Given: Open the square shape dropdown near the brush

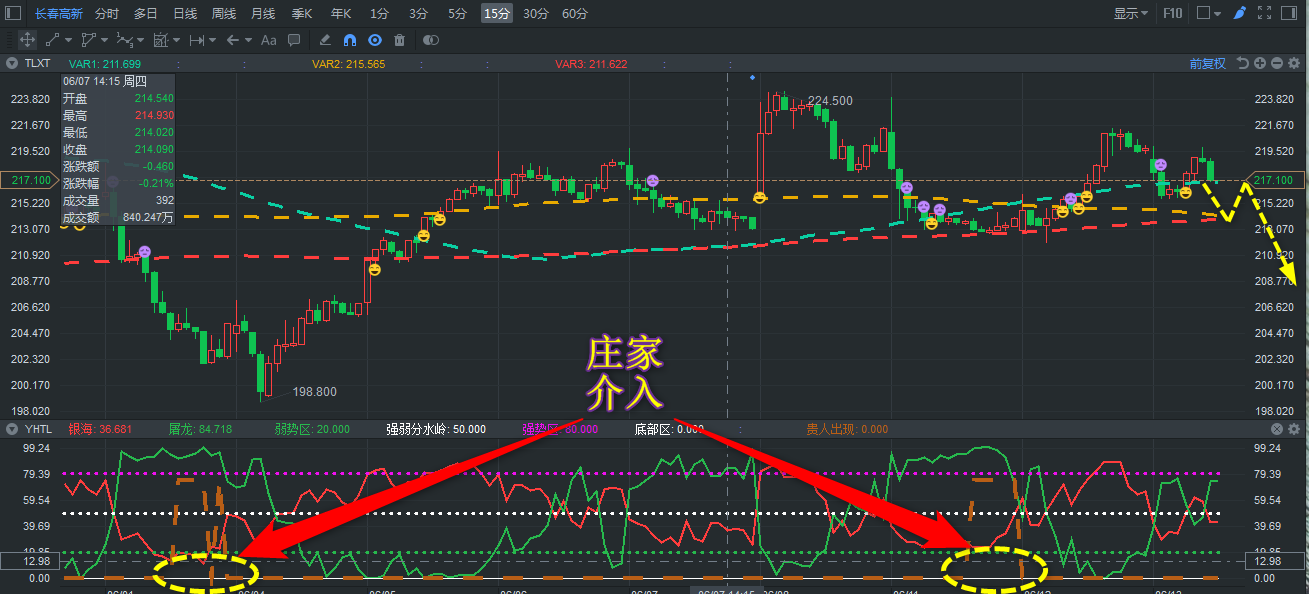Looking at the screenshot, I should click(x=1217, y=13).
